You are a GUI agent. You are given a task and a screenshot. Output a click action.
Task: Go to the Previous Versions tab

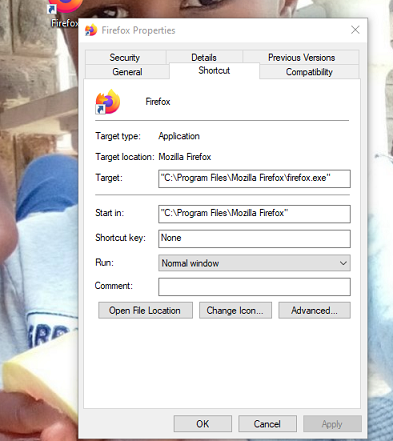[301, 57]
